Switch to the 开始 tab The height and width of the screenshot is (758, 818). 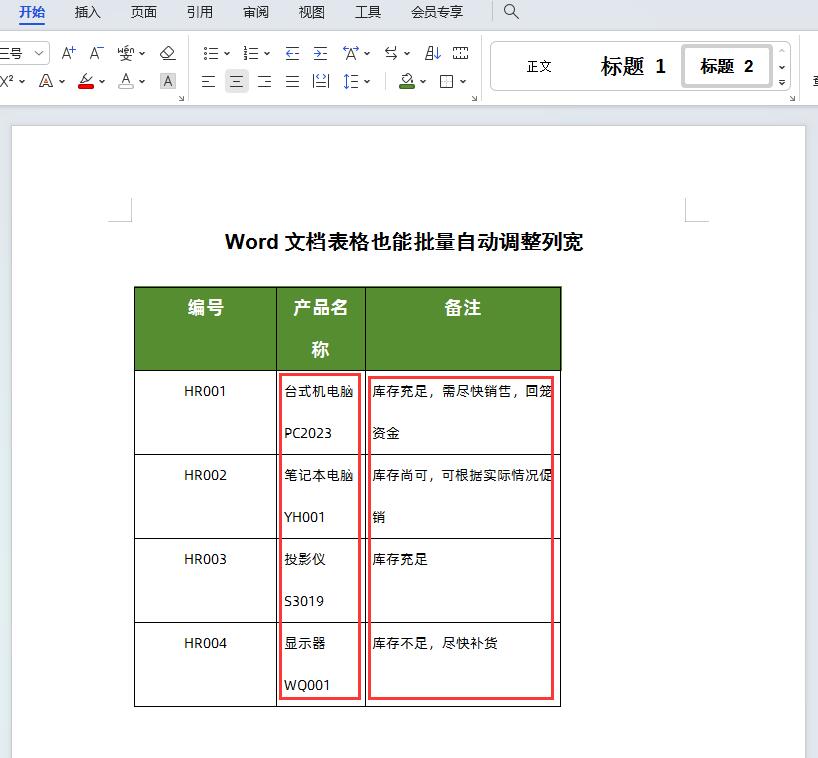coord(32,11)
